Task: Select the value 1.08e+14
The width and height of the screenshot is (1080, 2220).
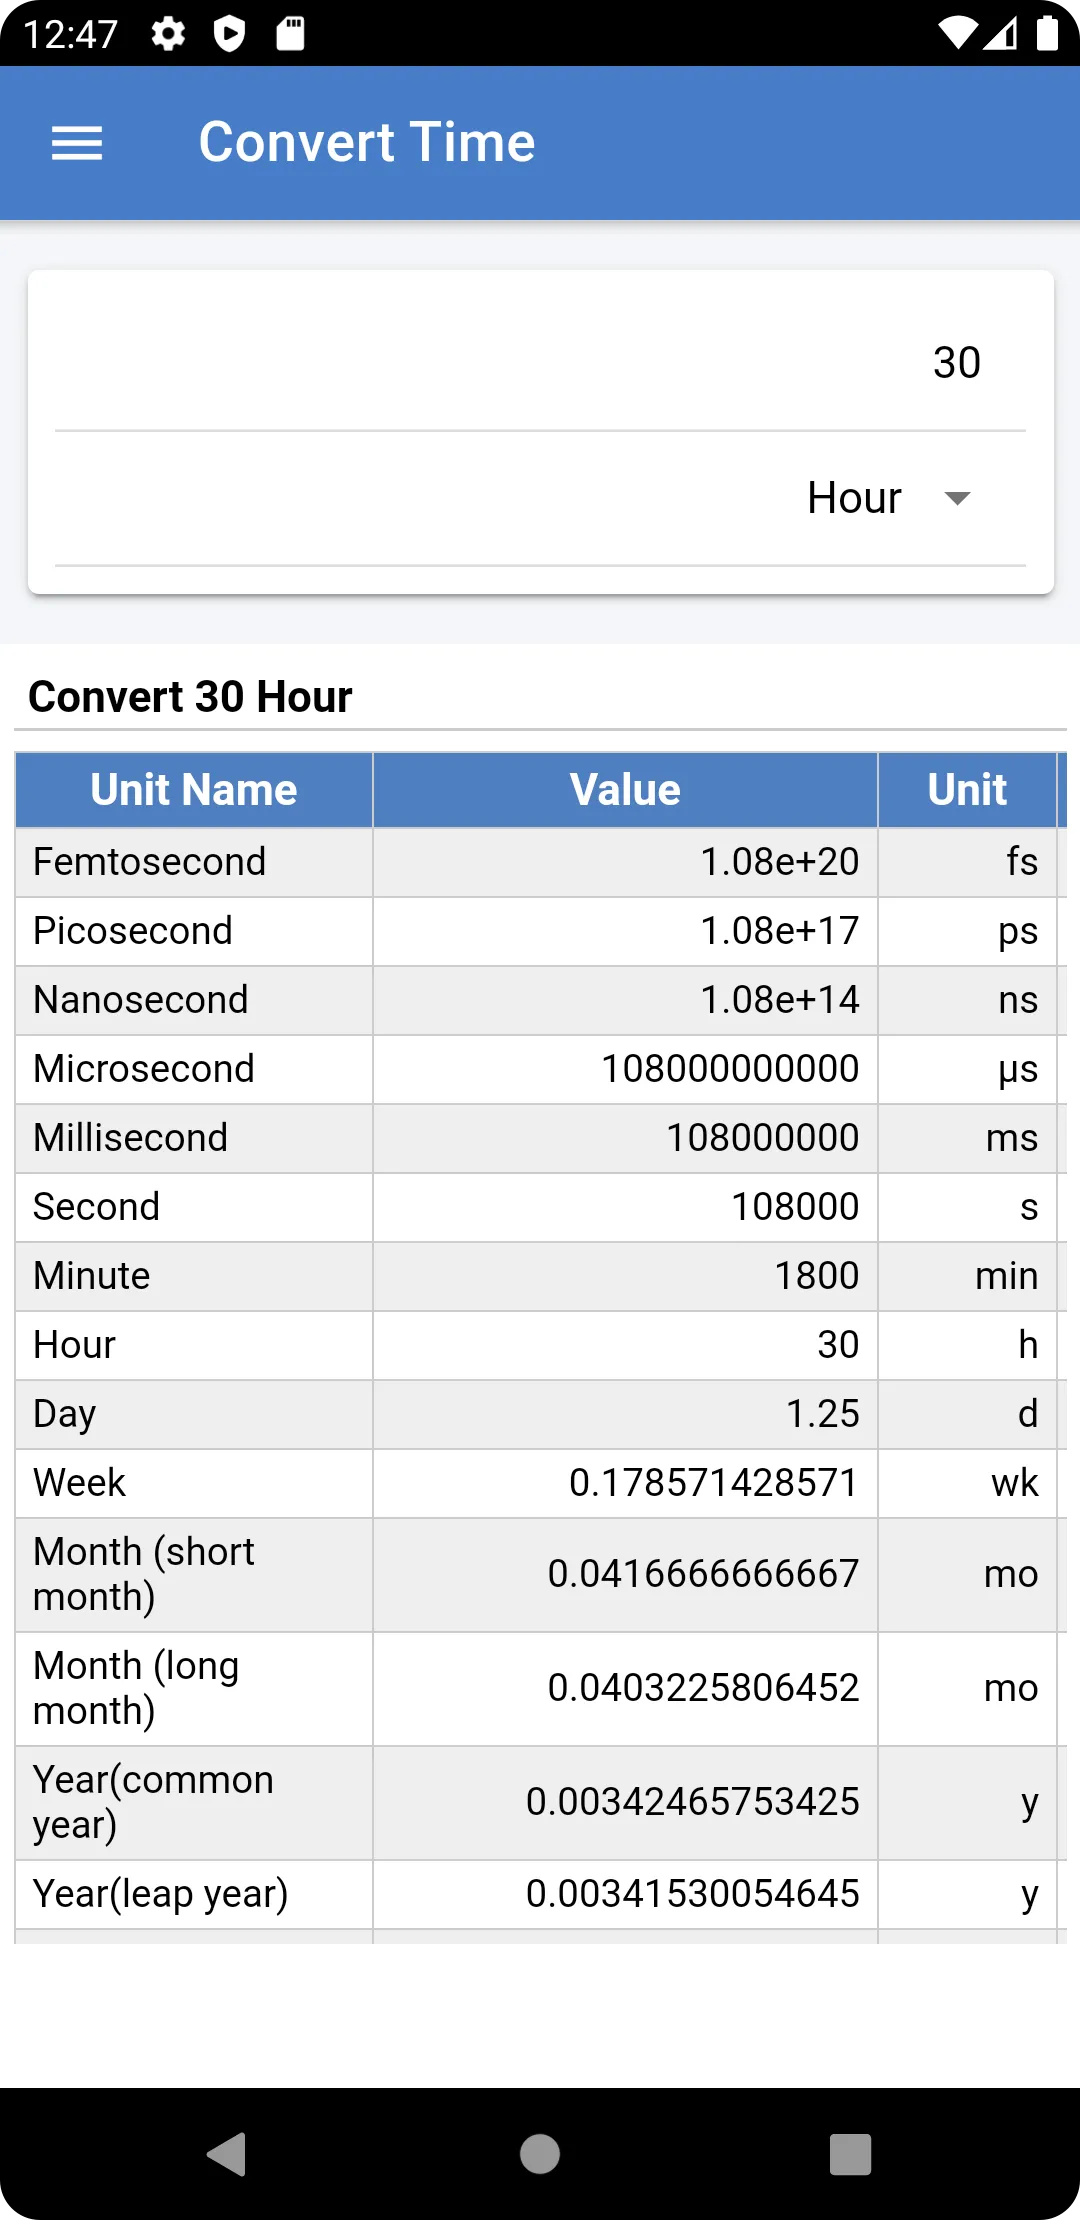Action: pyautogui.click(x=779, y=1000)
